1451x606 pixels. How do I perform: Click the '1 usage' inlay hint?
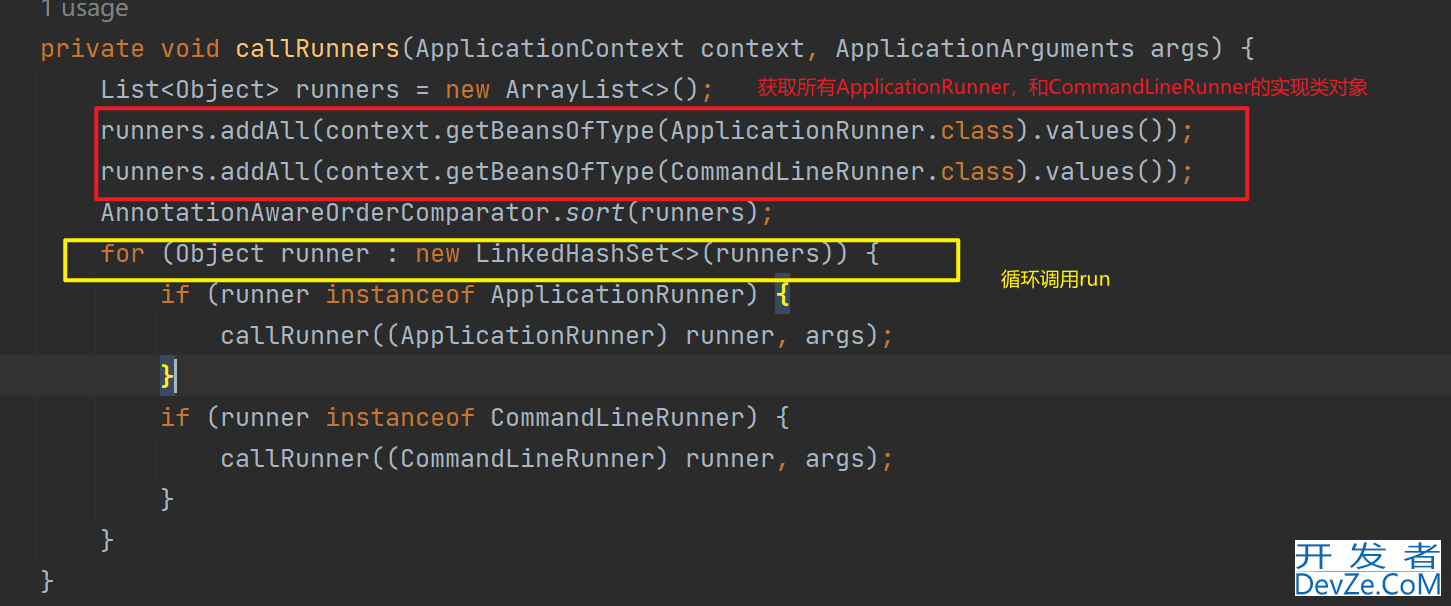pyautogui.click(x=84, y=10)
